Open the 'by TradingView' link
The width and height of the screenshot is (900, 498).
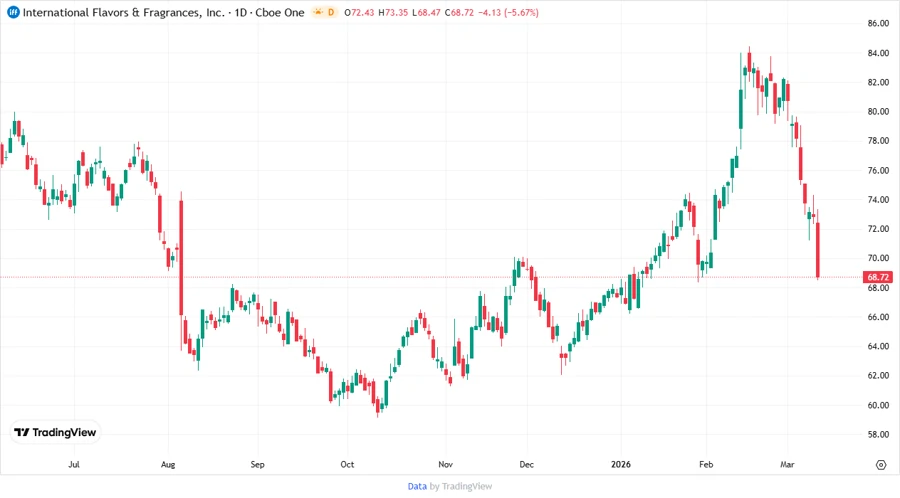tap(461, 487)
